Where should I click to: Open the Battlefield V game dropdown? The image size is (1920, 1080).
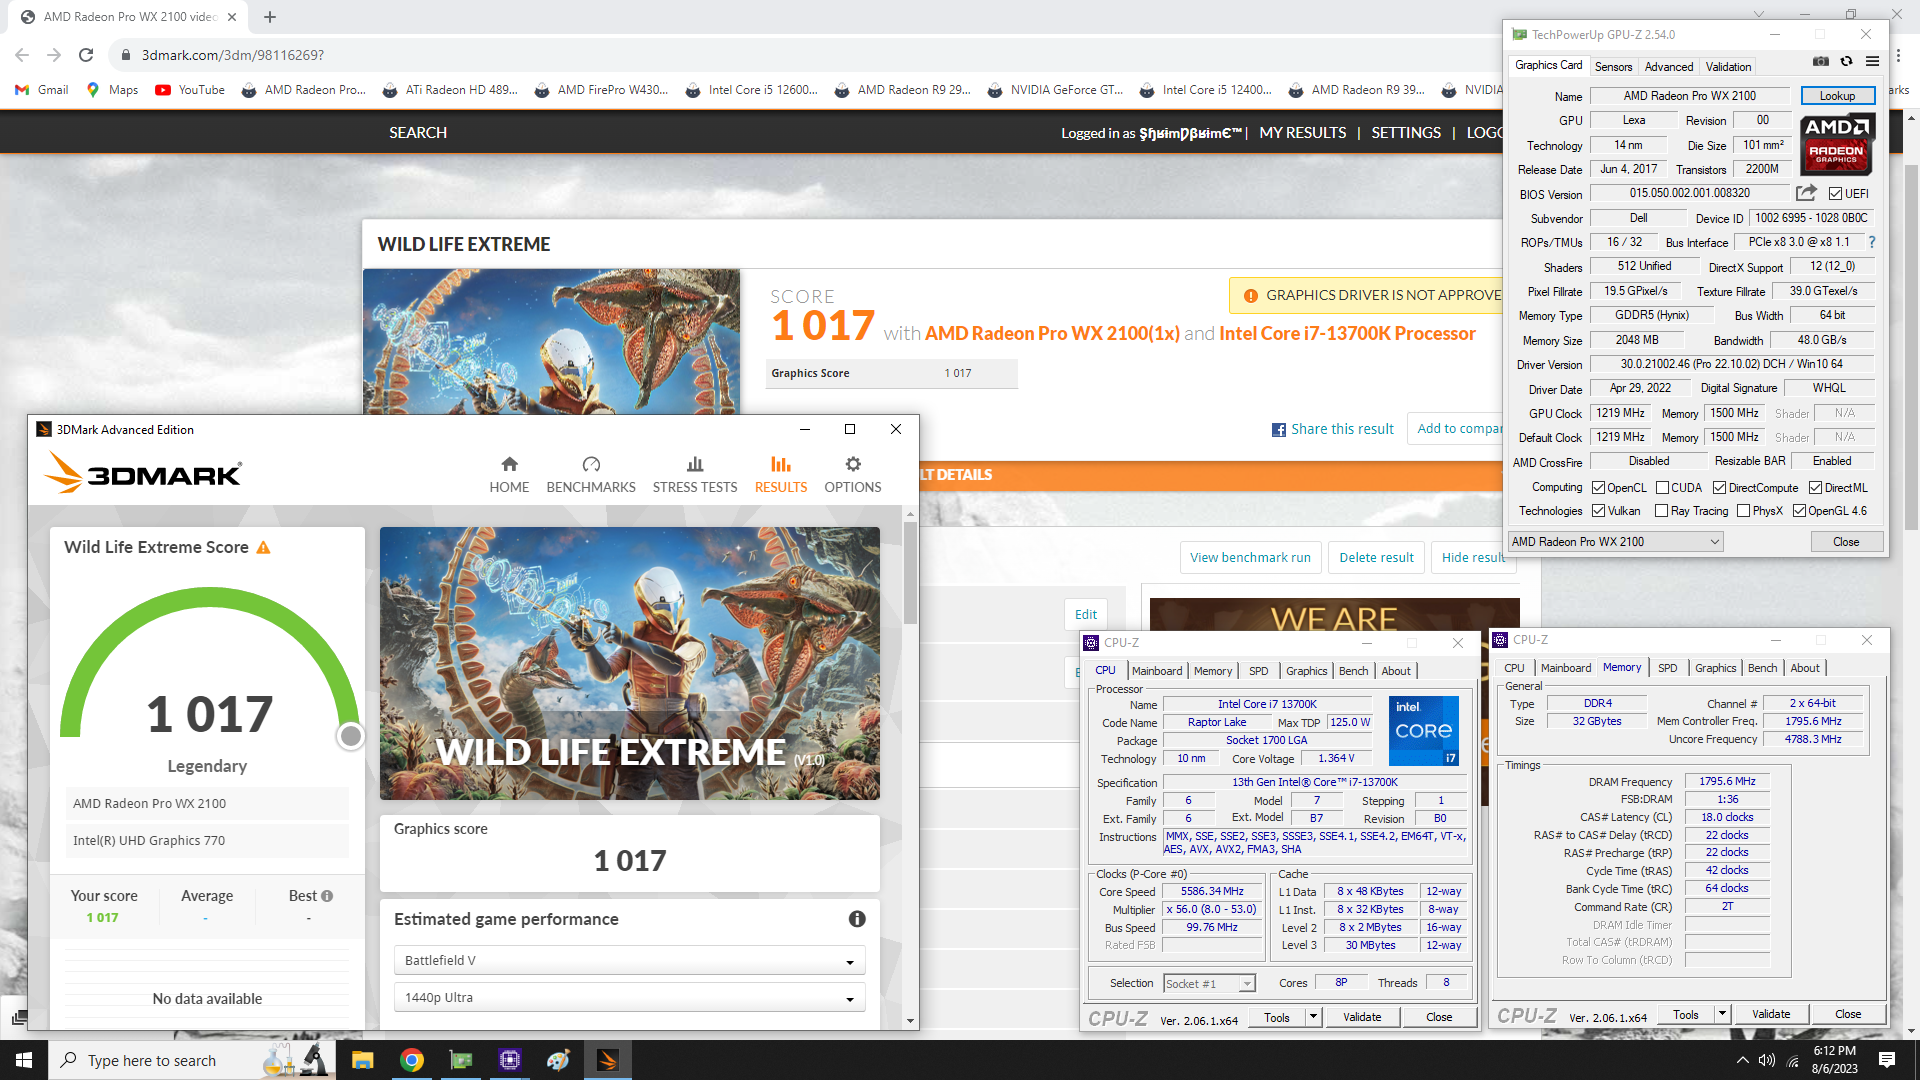click(x=629, y=960)
